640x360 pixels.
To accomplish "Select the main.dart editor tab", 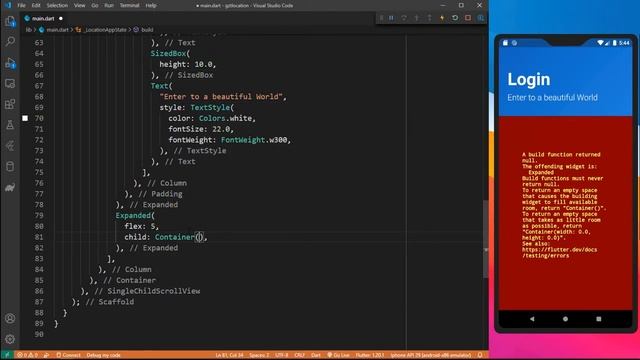I will pos(43,18).
